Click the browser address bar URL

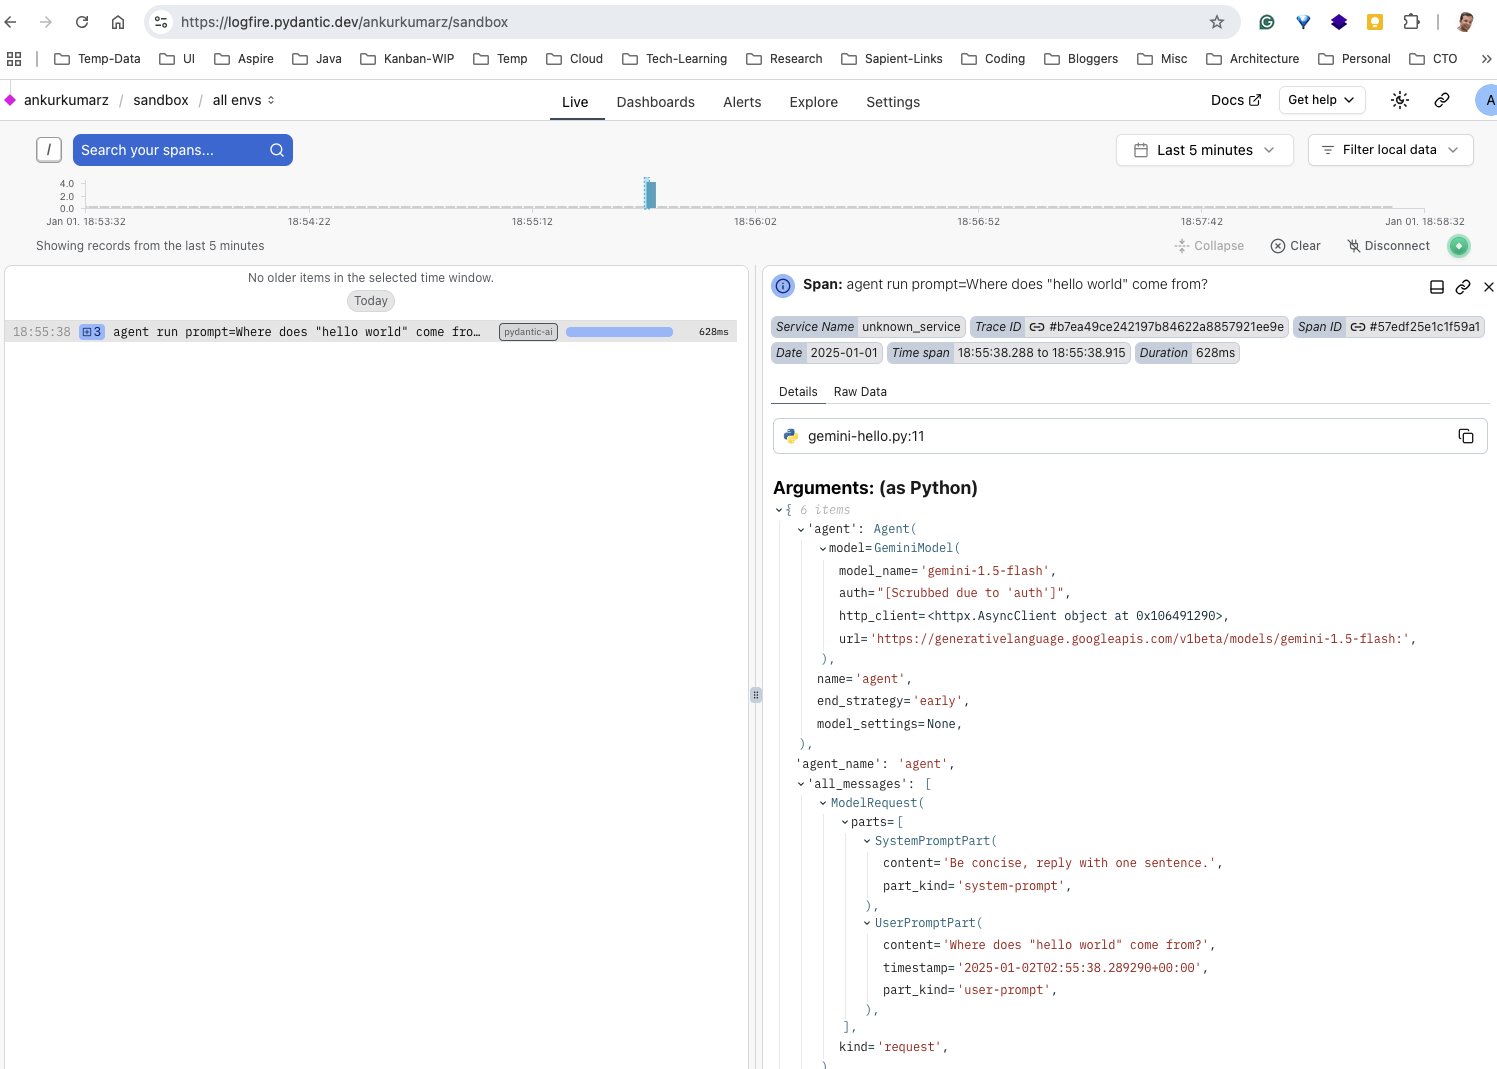click(344, 22)
